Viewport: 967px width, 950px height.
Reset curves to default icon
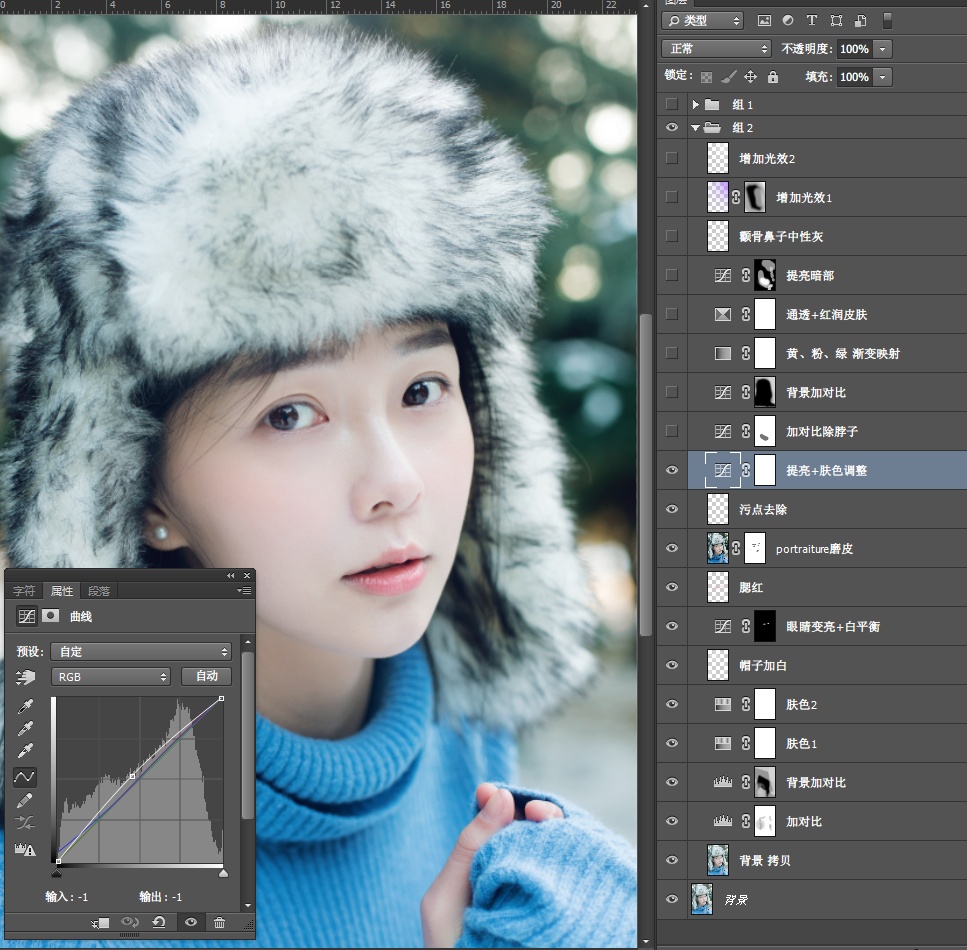[158, 922]
